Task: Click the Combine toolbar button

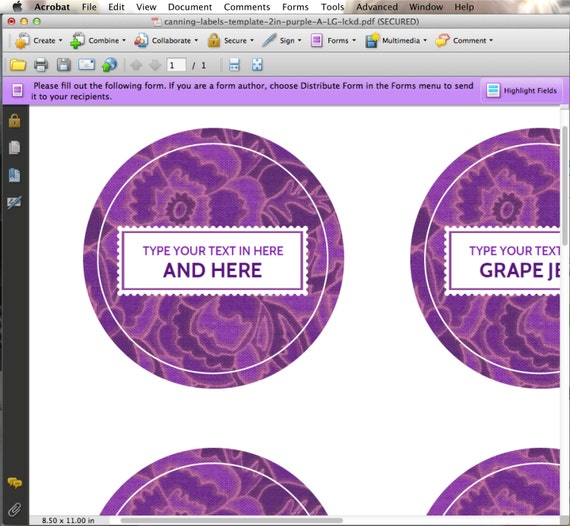Action: coord(97,40)
